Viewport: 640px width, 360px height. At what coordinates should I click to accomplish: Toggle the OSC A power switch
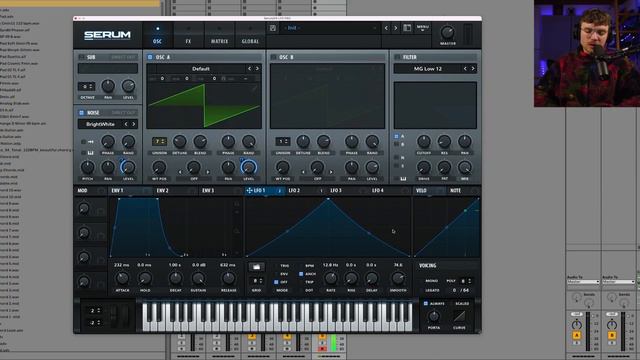[150, 57]
